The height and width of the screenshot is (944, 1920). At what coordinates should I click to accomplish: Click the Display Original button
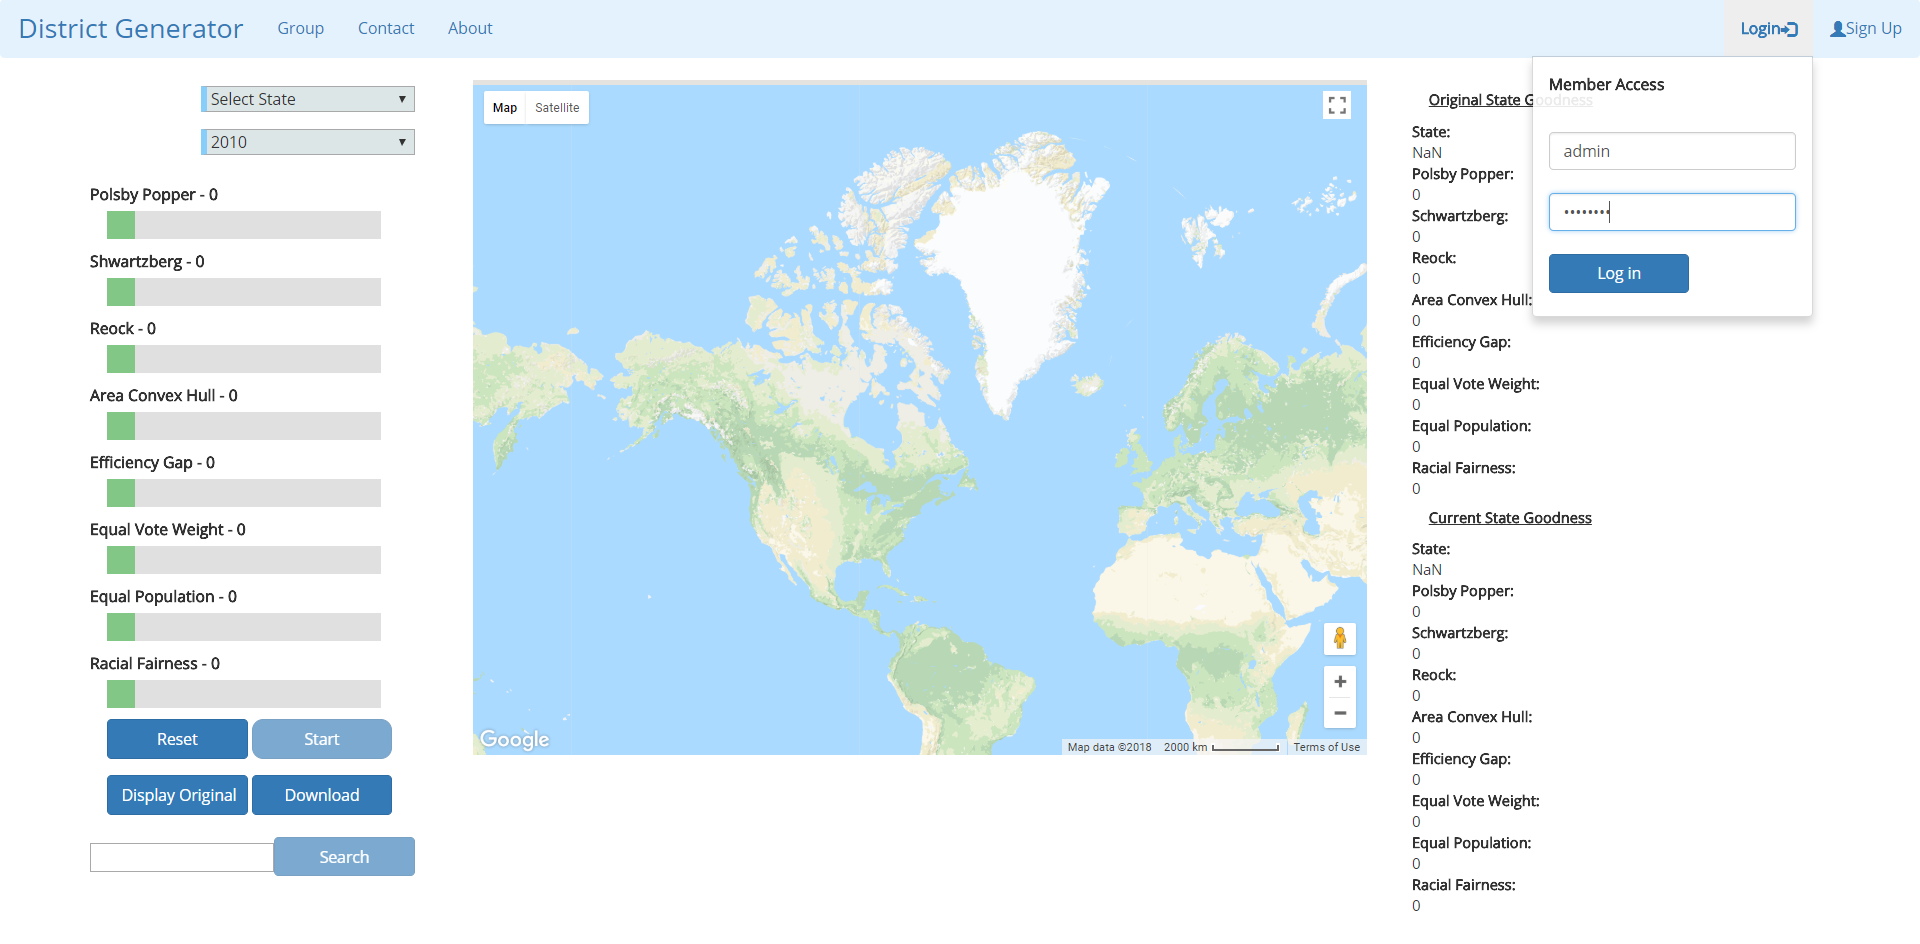tap(178, 795)
